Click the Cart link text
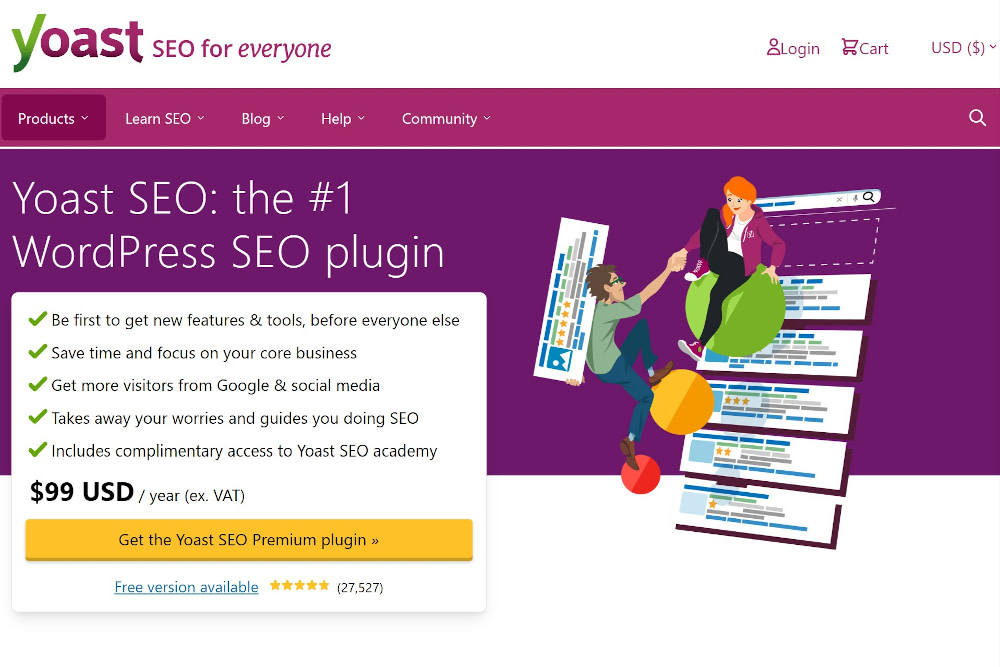 874,48
